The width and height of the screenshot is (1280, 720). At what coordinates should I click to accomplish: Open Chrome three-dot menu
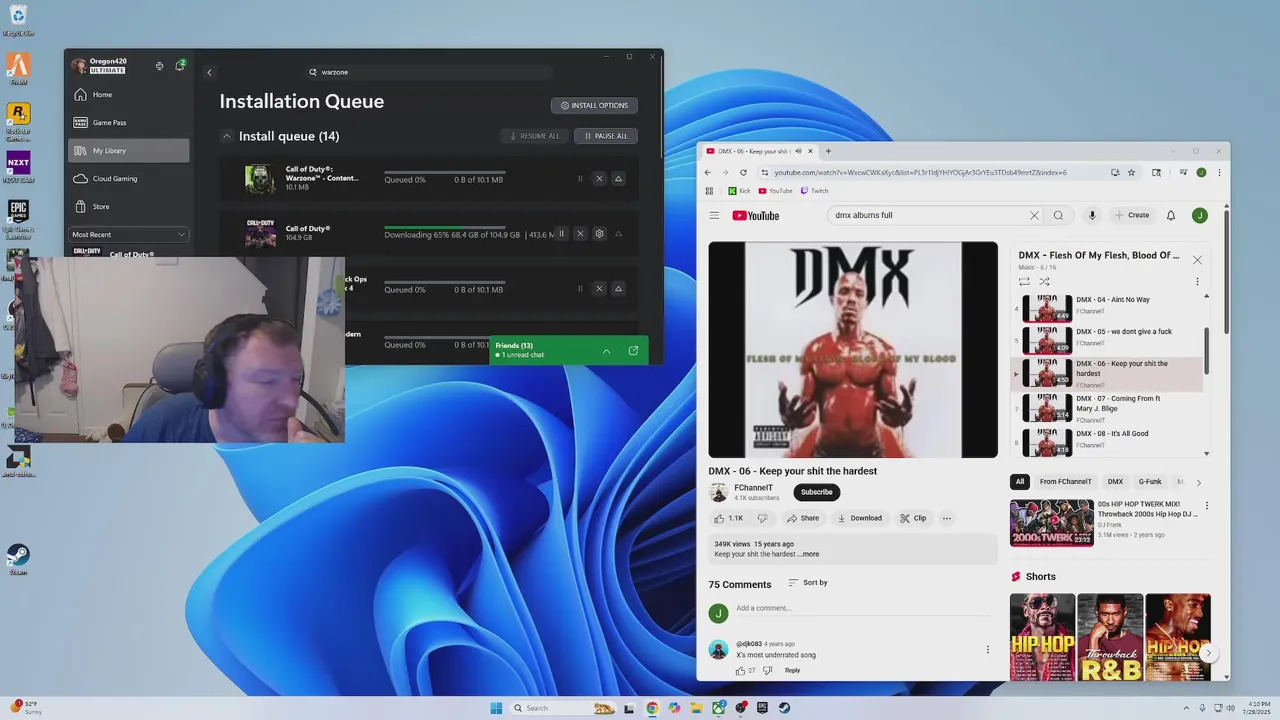pyautogui.click(x=1219, y=172)
